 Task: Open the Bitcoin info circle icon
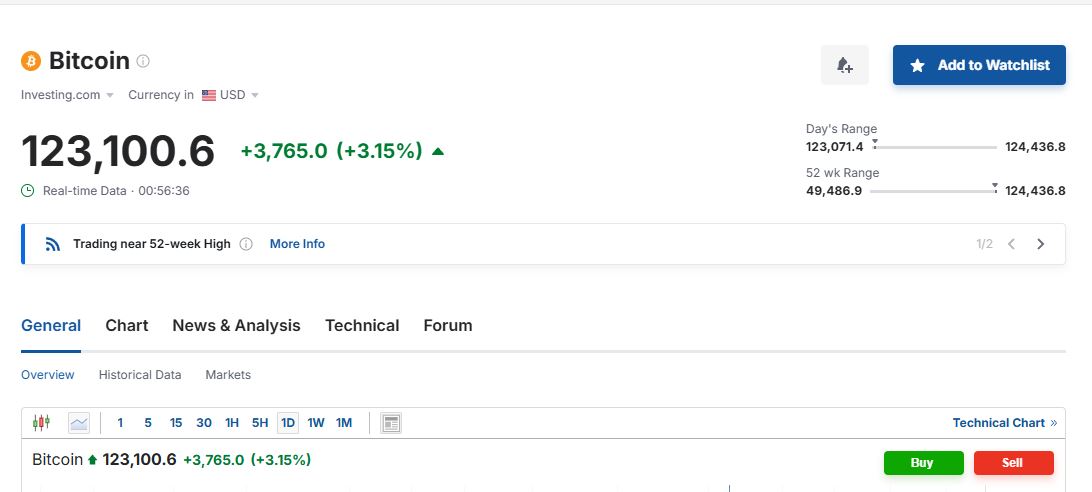click(x=143, y=61)
